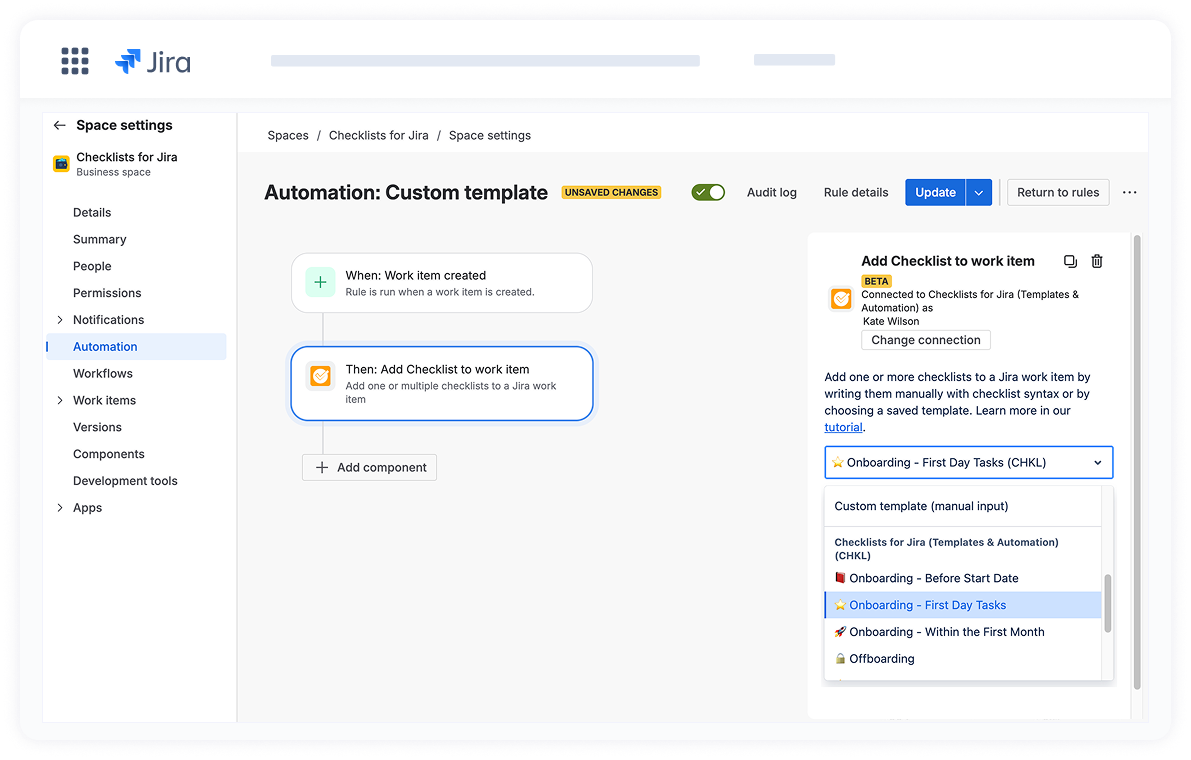The image size is (1191, 760).
Task: Open the three-dot more actions menu
Action: [x=1129, y=192]
